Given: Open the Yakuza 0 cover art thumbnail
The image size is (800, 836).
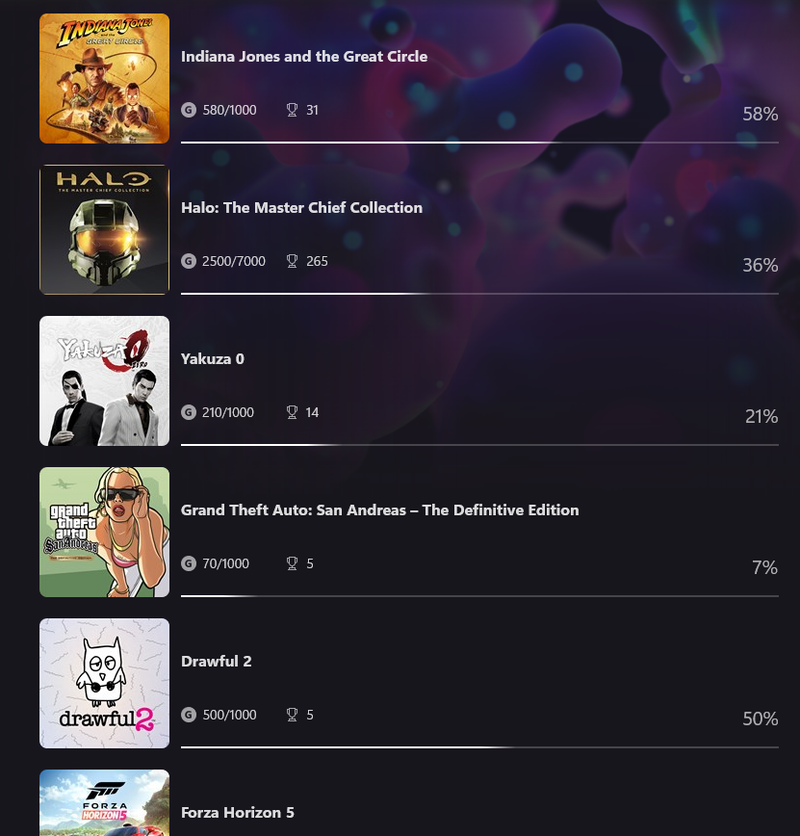Looking at the screenshot, I should click(105, 381).
